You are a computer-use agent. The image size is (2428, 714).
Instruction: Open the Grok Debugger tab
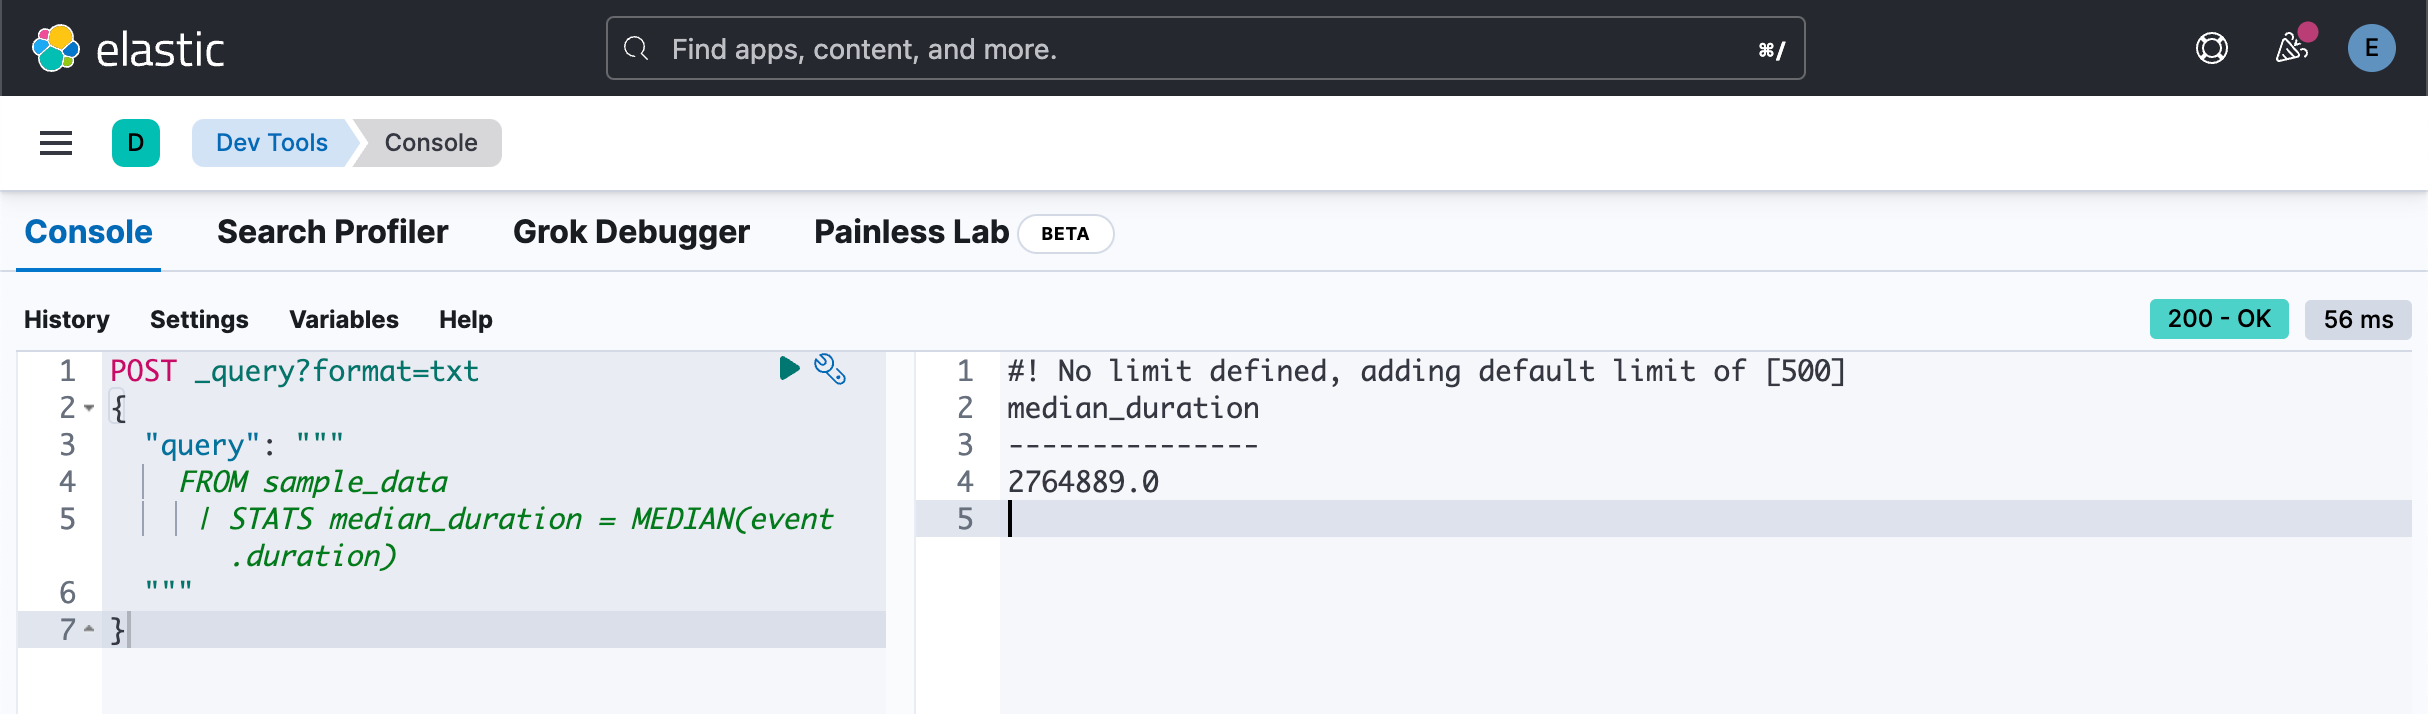tap(631, 232)
